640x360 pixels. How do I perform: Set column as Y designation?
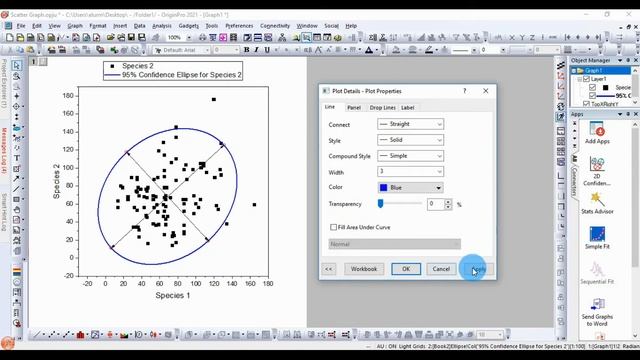(522, 38)
